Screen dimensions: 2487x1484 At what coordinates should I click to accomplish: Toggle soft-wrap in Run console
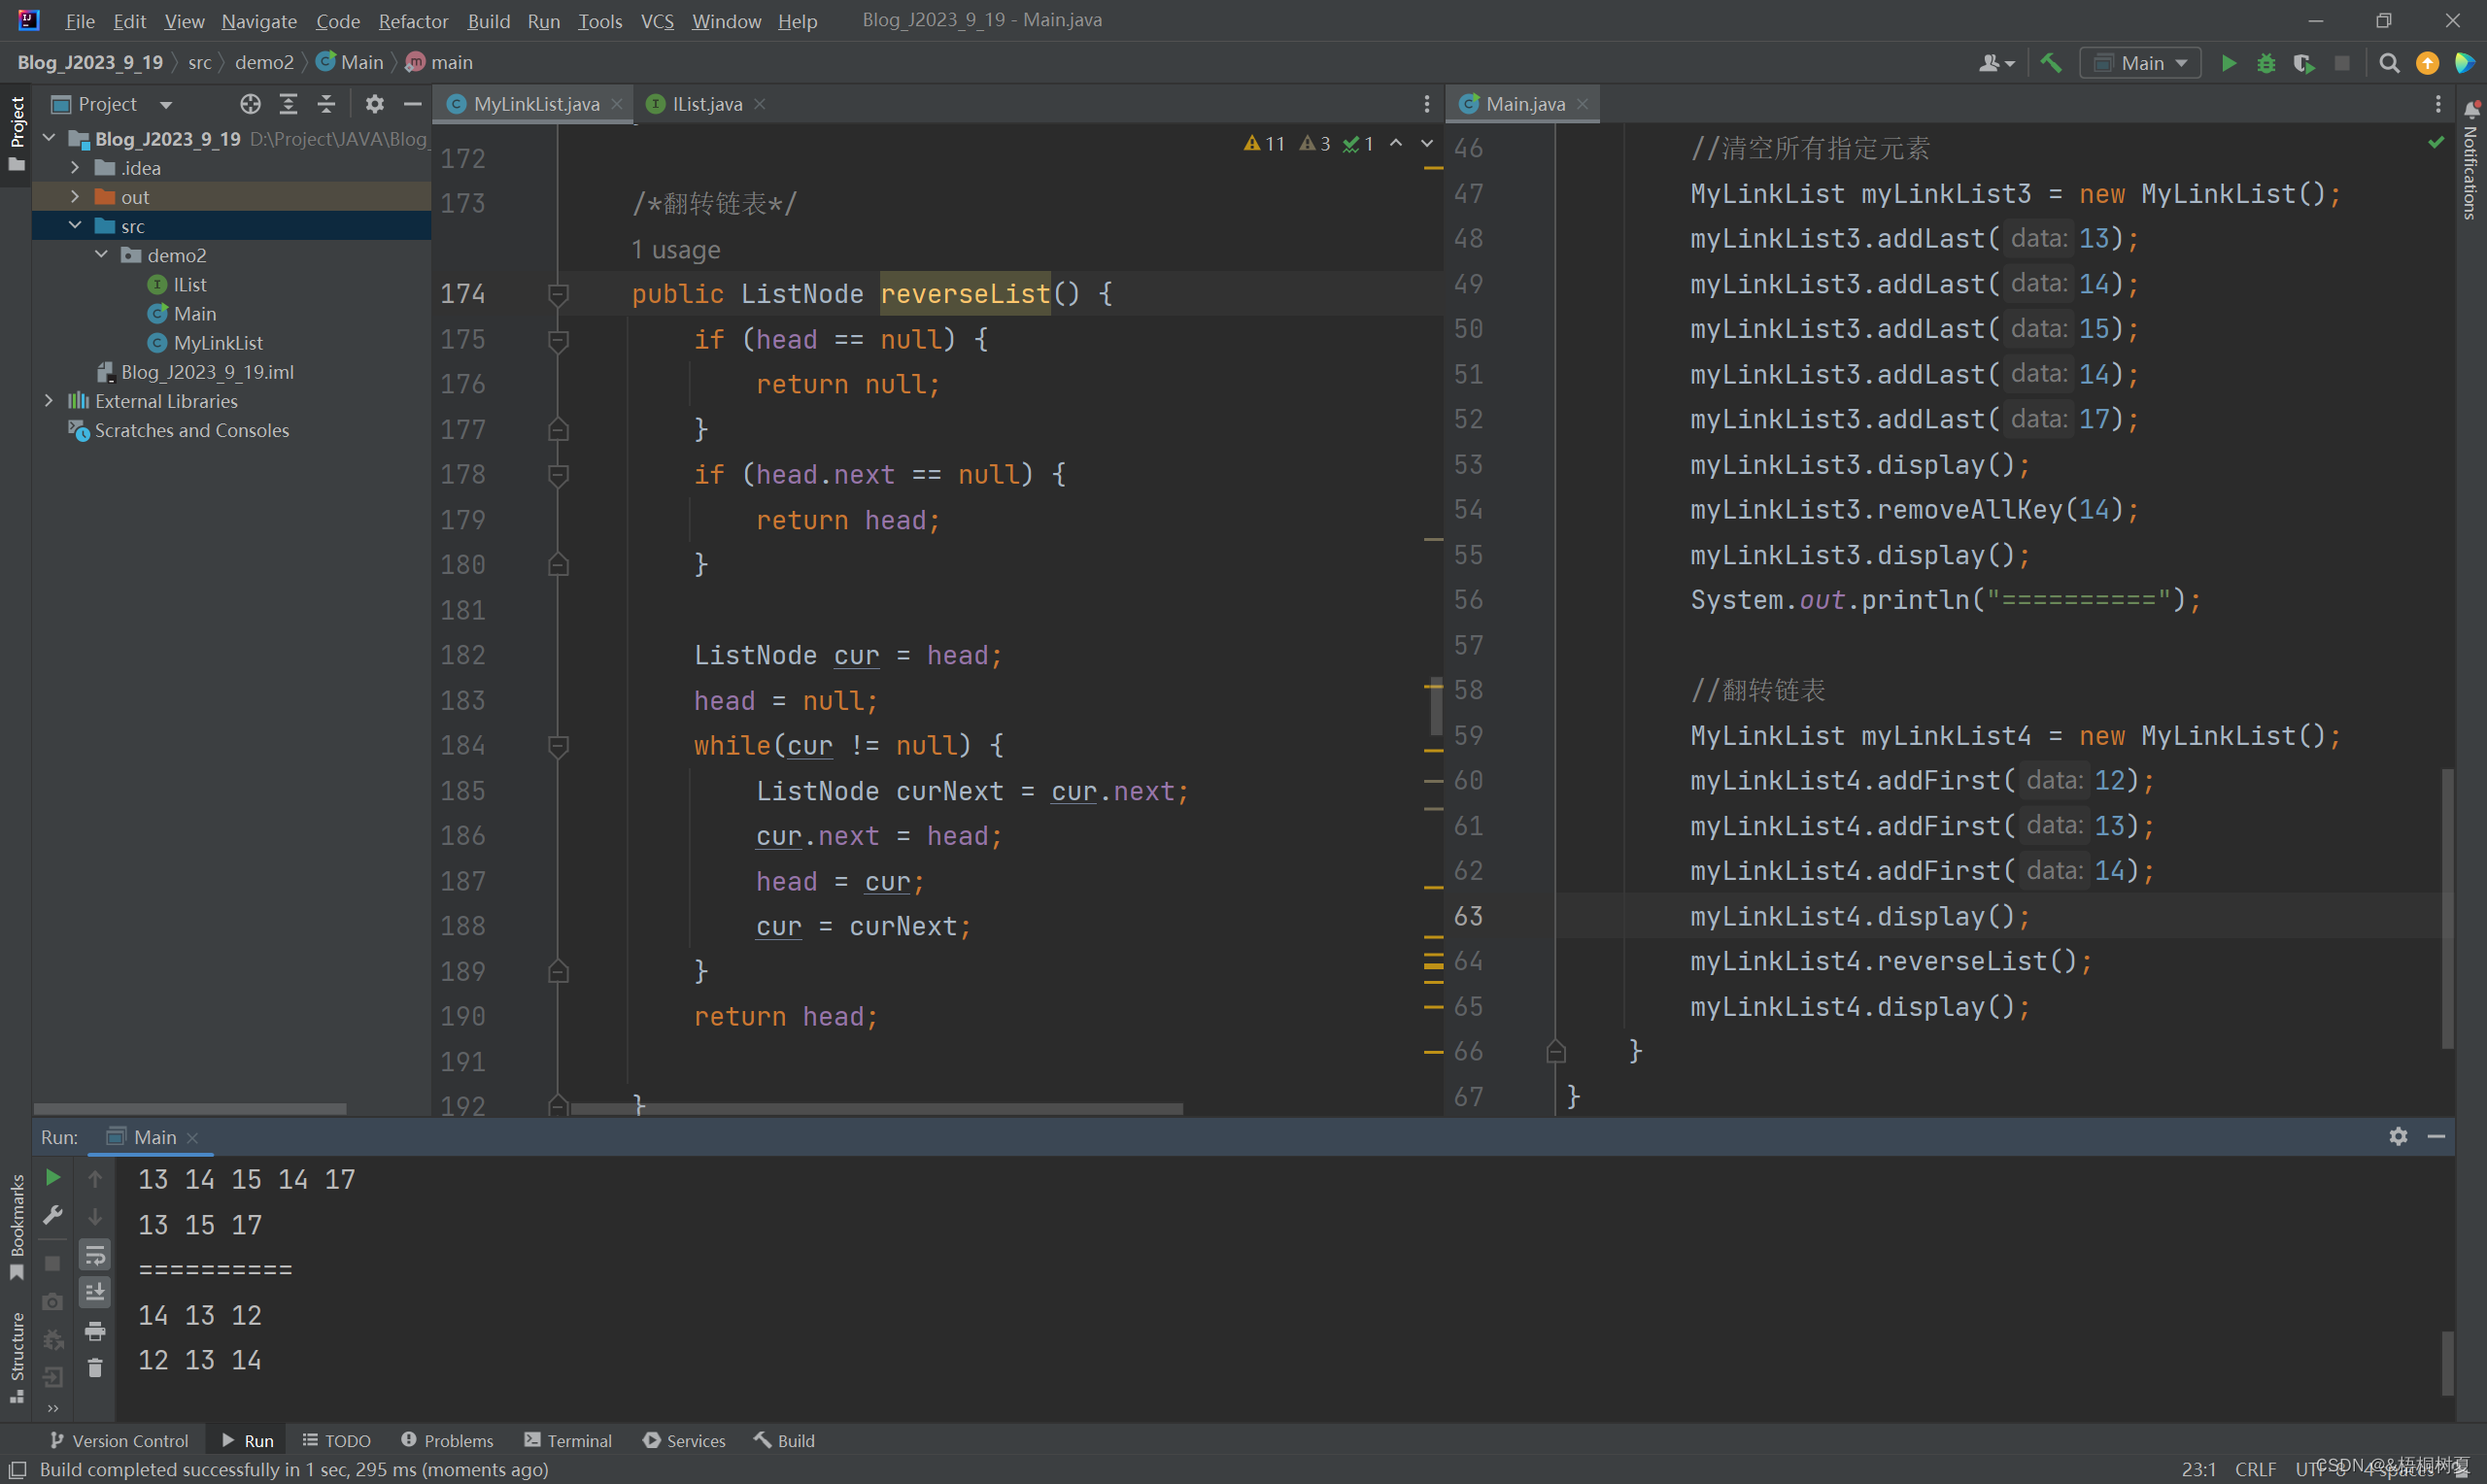[95, 1254]
